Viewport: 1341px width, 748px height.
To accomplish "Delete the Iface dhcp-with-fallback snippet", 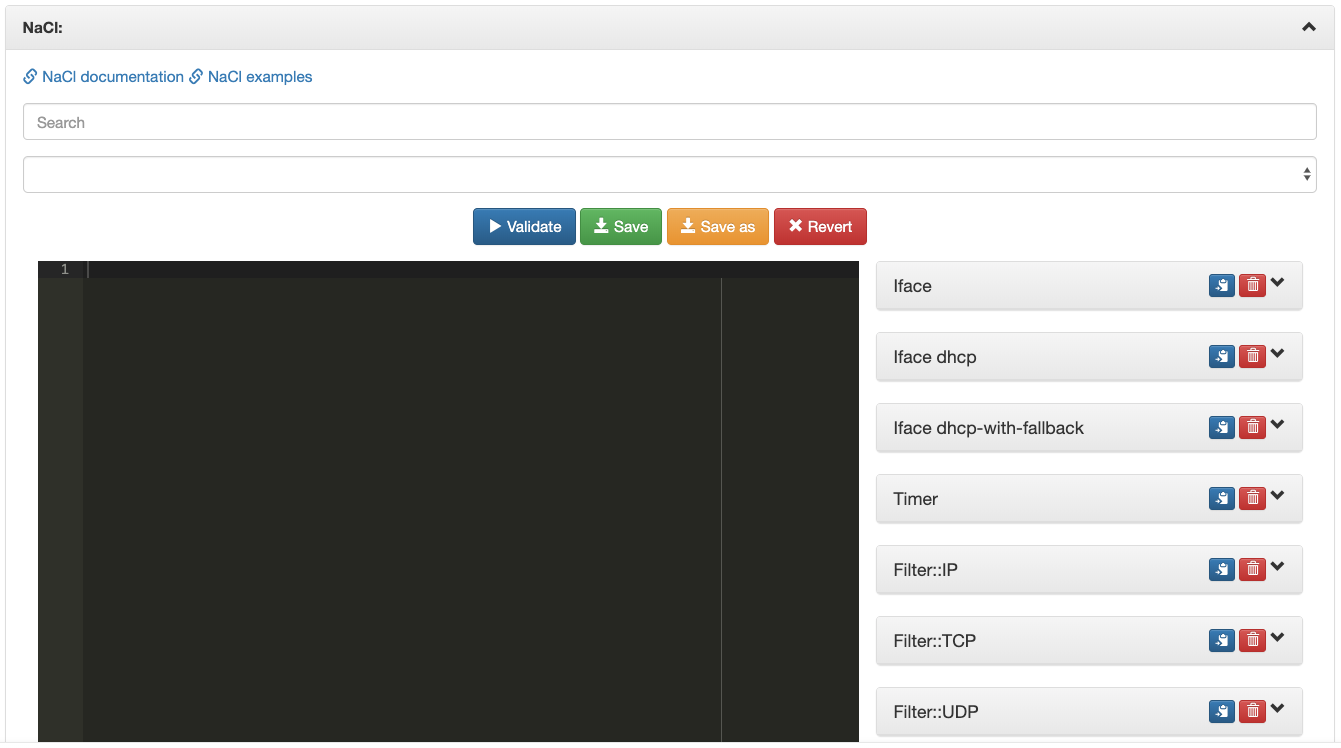I will (x=1252, y=427).
